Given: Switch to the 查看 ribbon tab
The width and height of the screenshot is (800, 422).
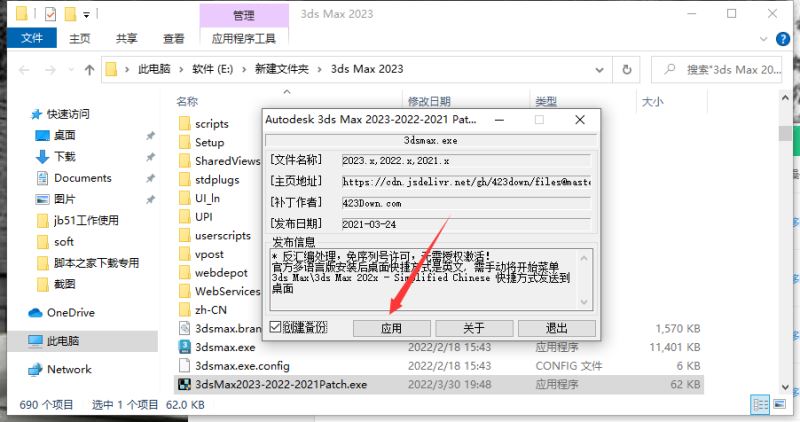Looking at the screenshot, I should pos(173,38).
